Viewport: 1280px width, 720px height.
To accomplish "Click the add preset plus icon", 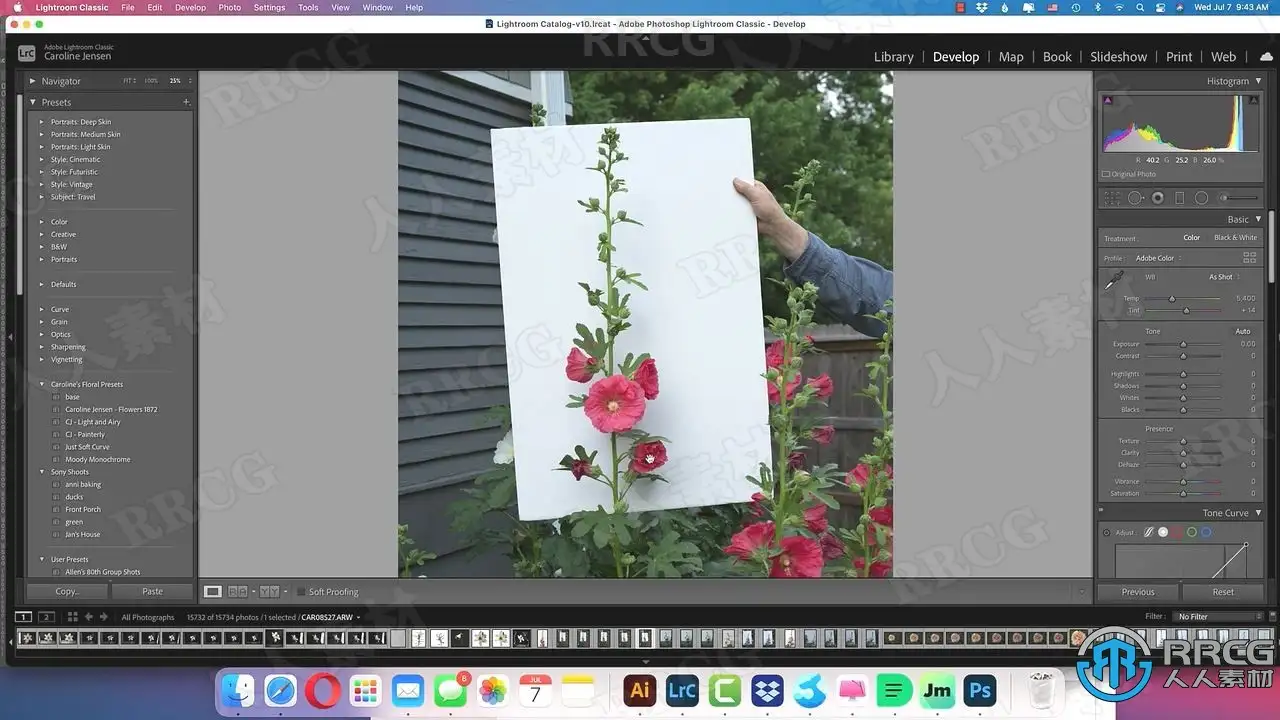I will (x=186, y=102).
